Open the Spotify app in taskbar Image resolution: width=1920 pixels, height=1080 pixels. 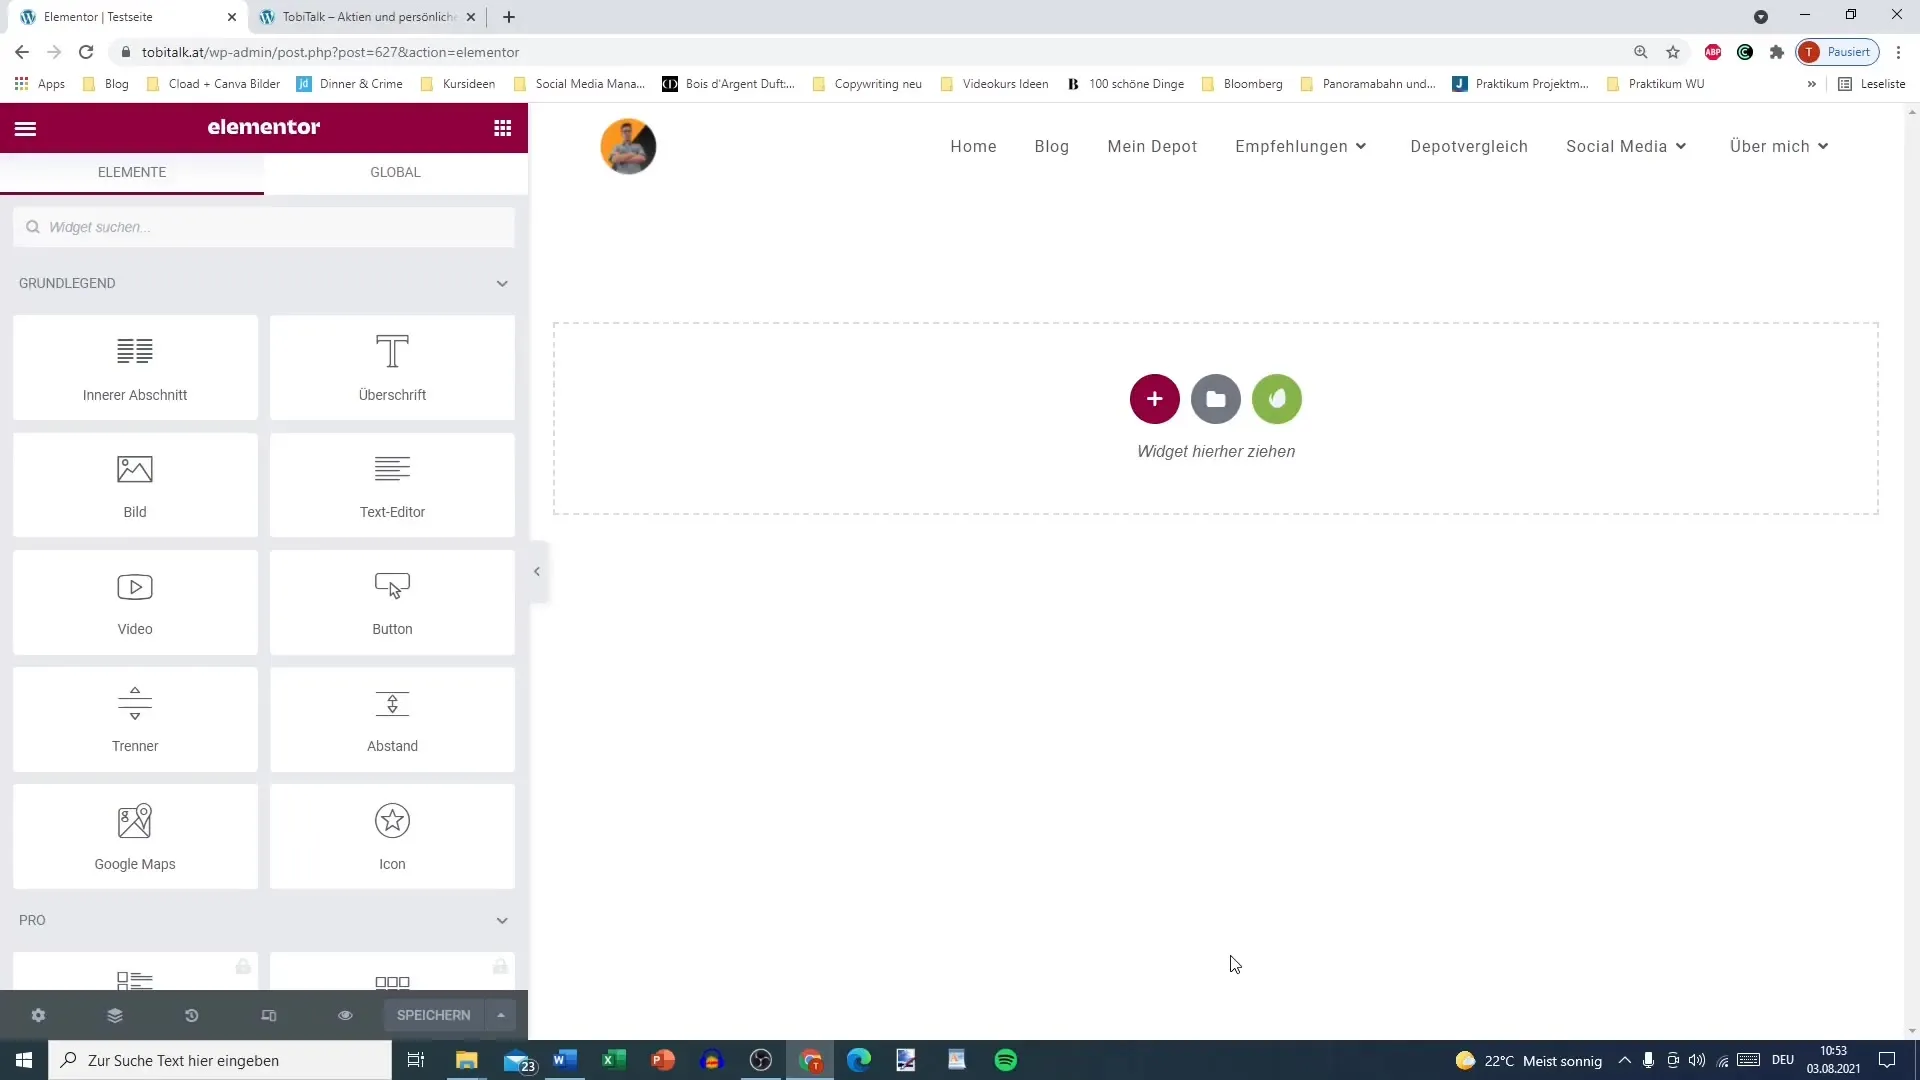pyautogui.click(x=1006, y=1060)
